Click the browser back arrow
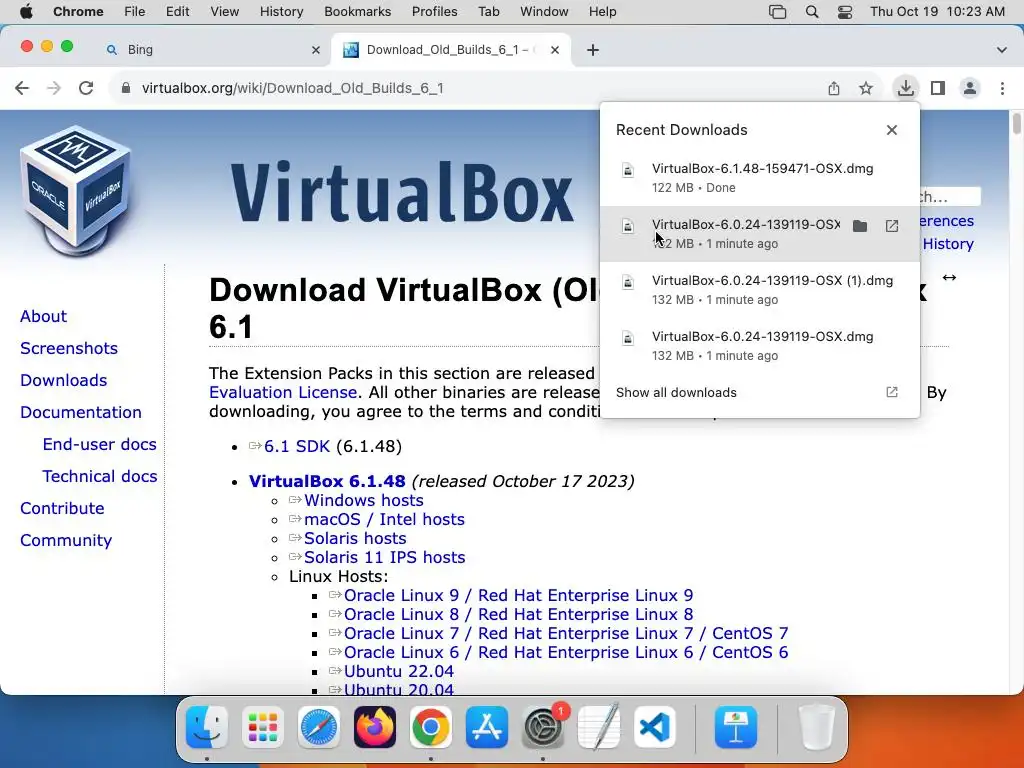Image resolution: width=1024 pixels, height=768 pixels. pos(22,88)
